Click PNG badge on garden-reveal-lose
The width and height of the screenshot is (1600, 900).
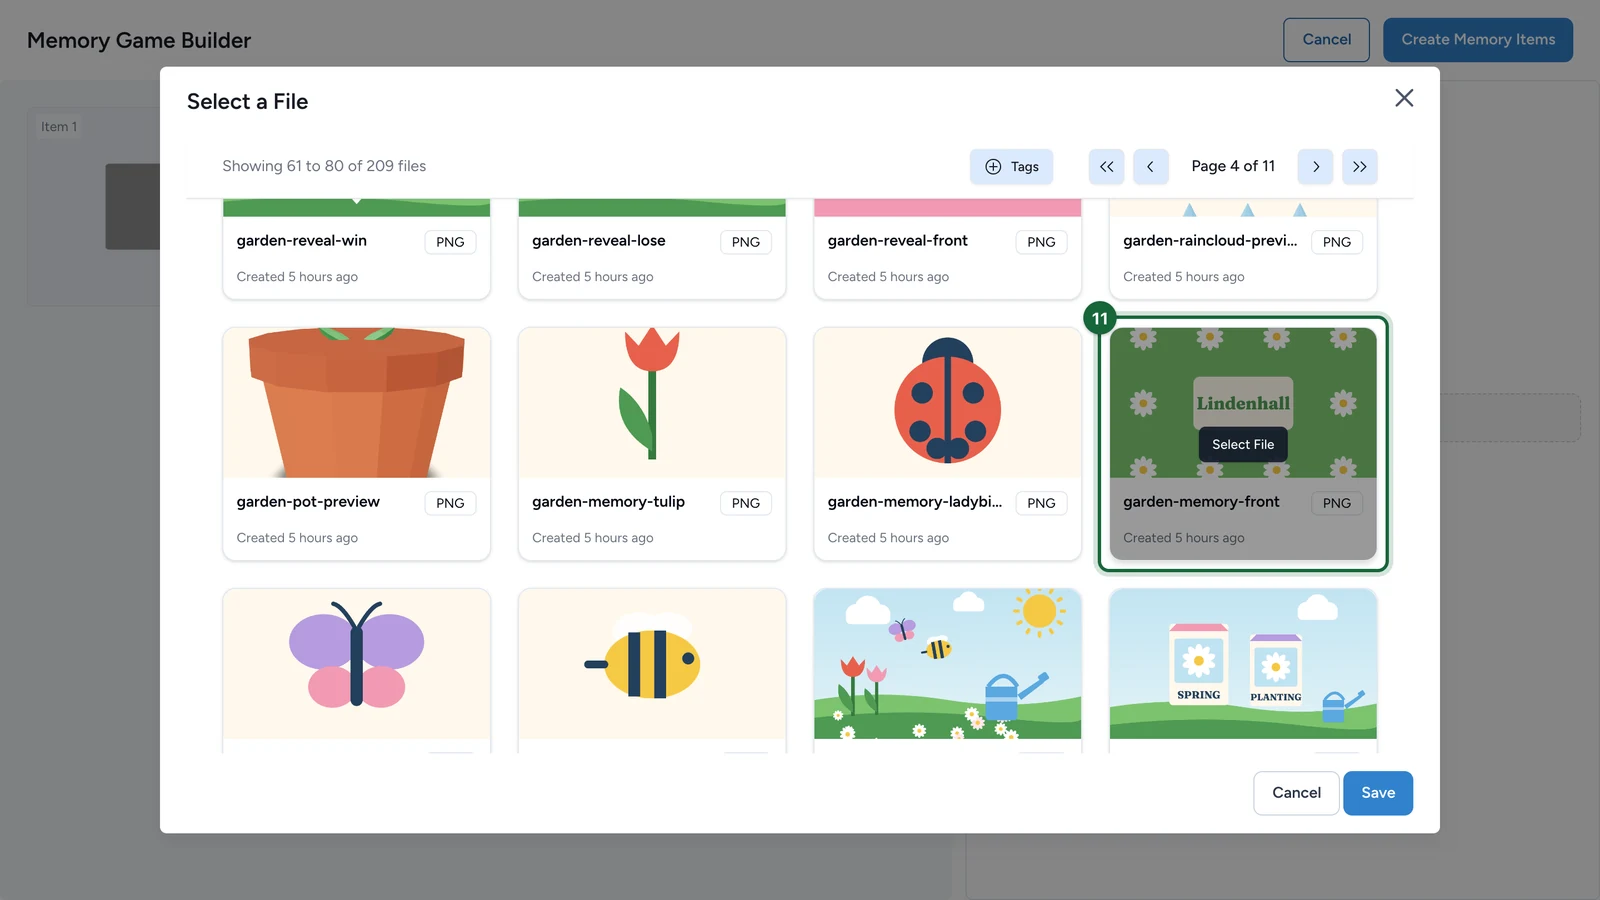746,242
